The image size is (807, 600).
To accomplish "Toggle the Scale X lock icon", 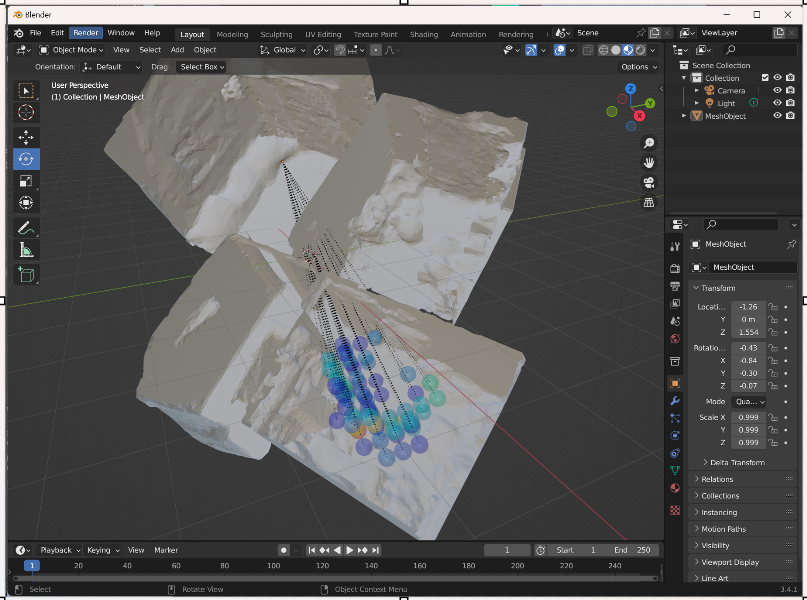I will tap(773, 417).
